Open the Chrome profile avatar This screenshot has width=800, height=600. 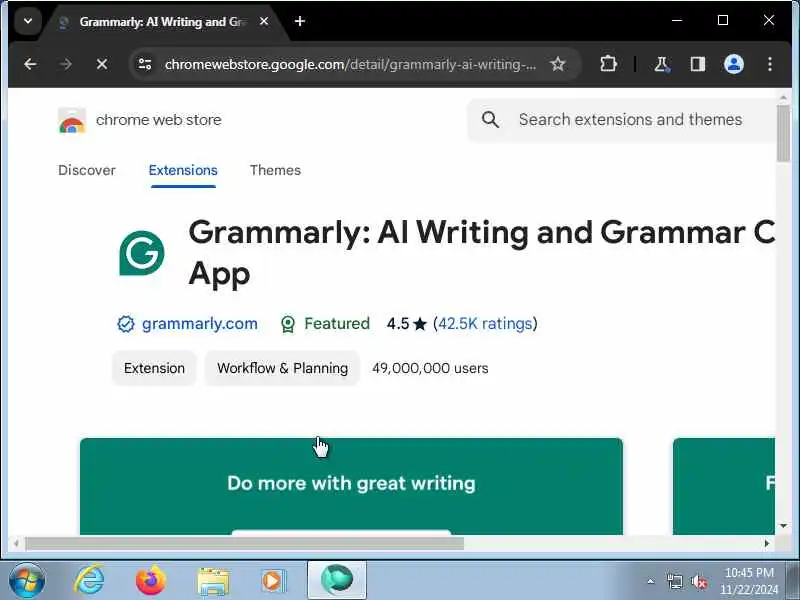(x=734, y=64)
